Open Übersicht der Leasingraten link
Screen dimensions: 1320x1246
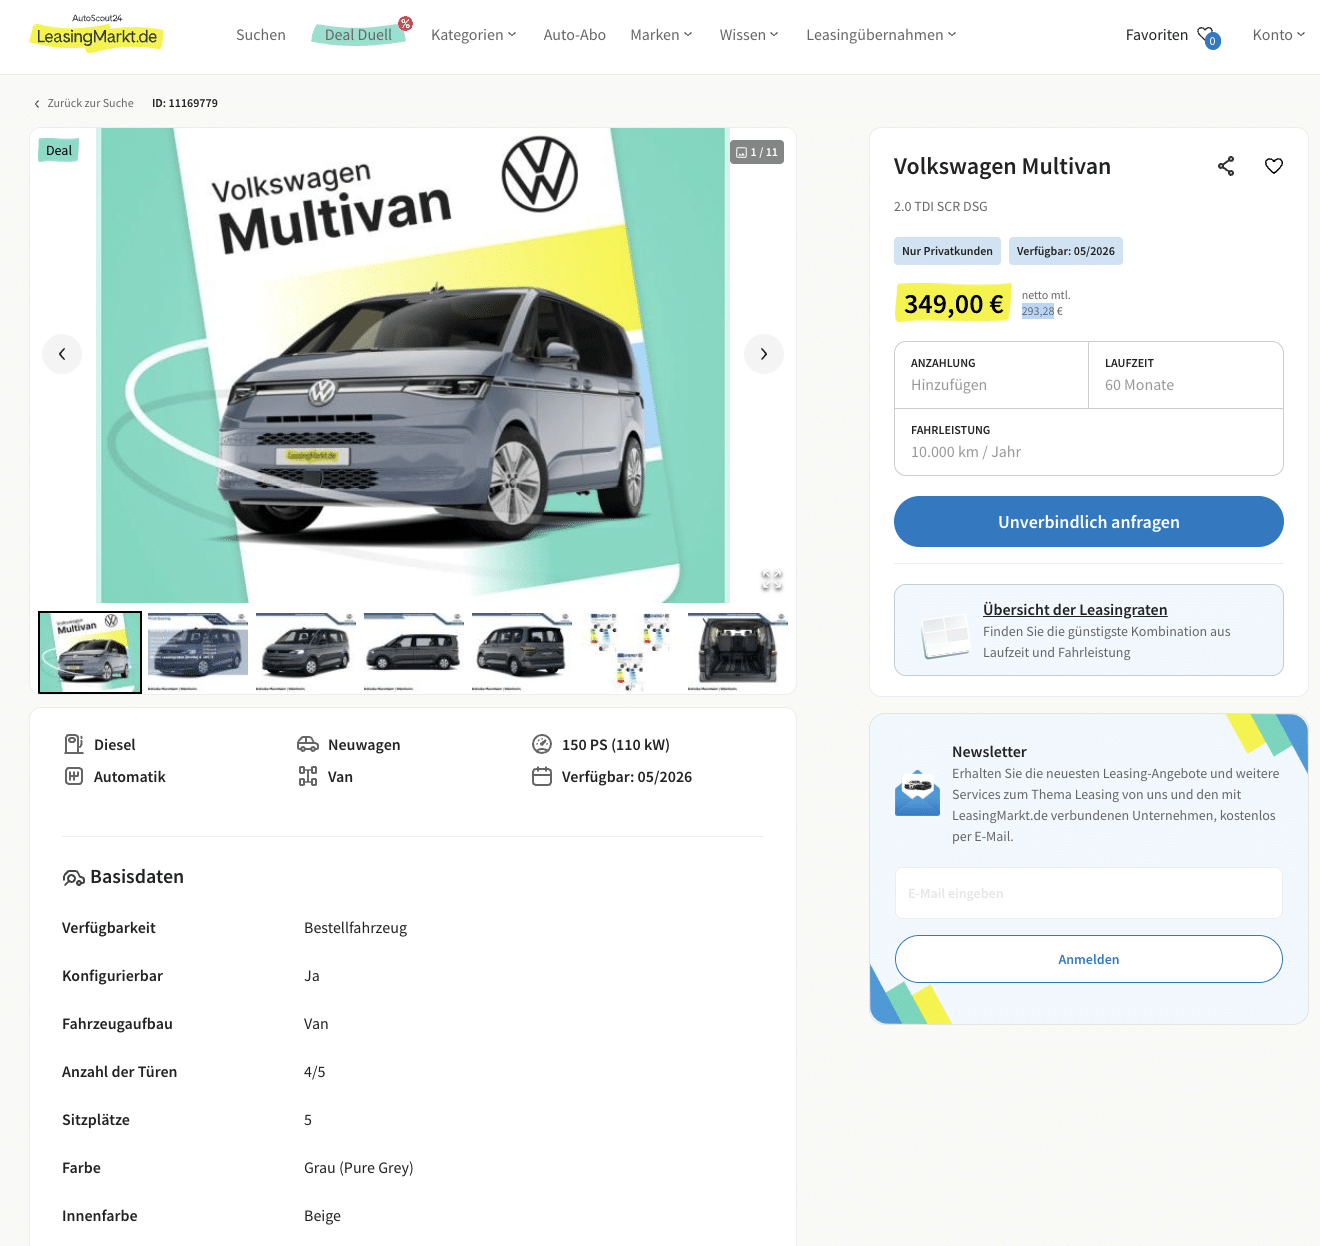[1075, 610]
